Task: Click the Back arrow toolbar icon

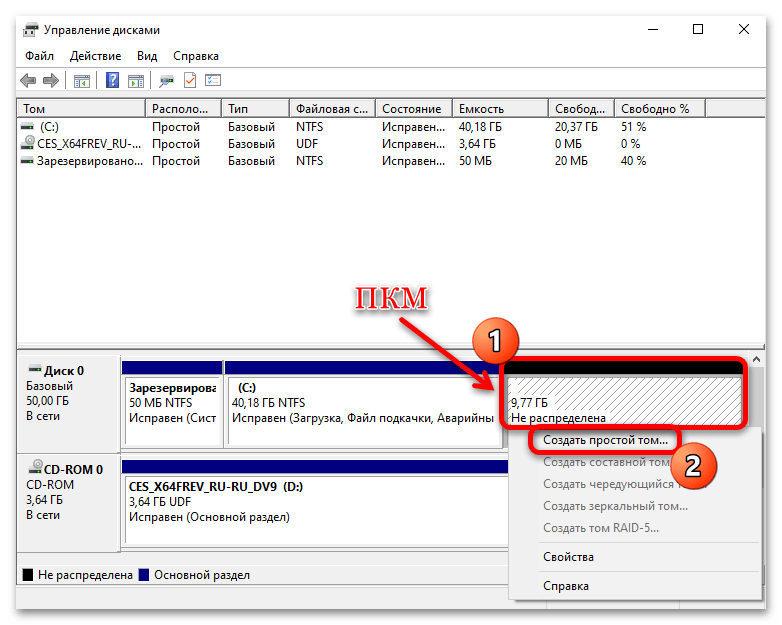Action: coord(28,80)
